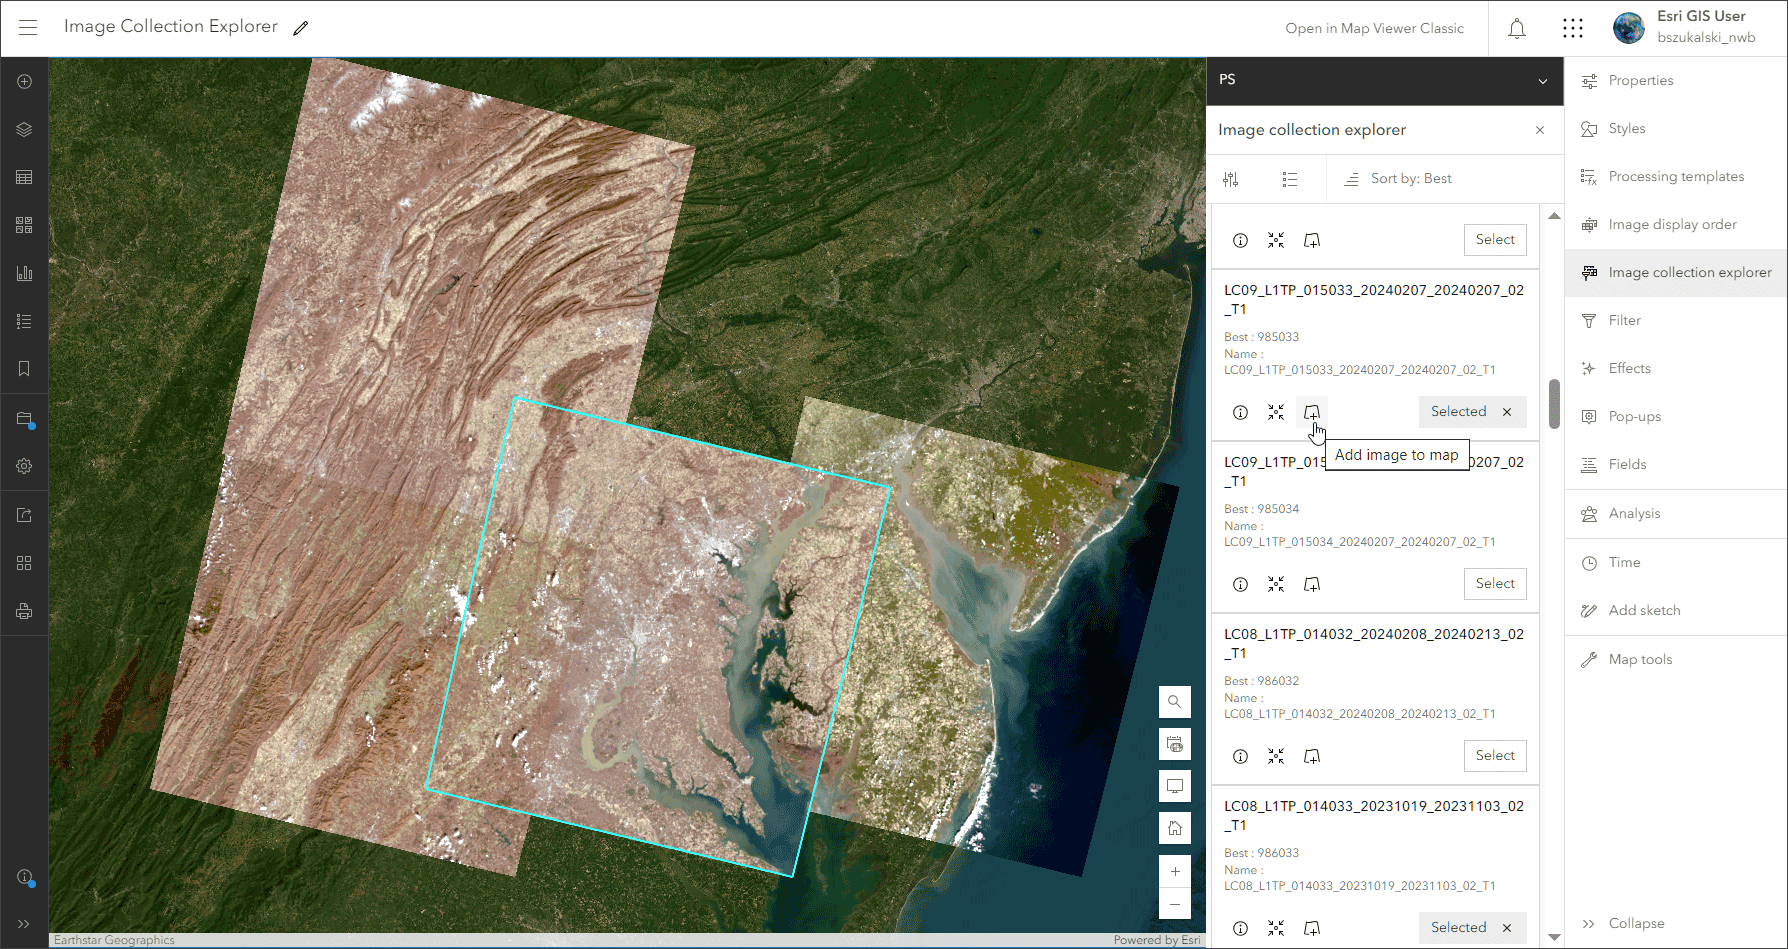Click the image list scrollbar down arrow
Viewport: 1788px width, 949px height.
1554,937
